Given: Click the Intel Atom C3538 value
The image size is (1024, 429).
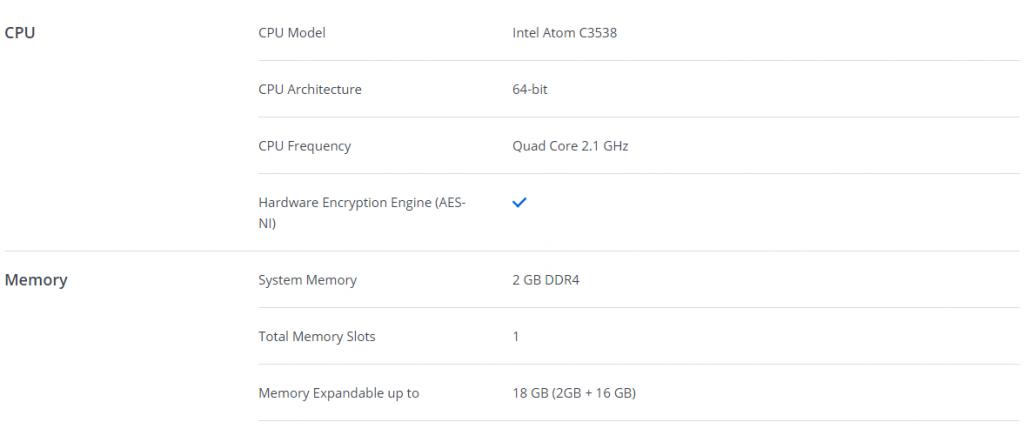Looking at the screenshot, I should (x=564, y=33).
